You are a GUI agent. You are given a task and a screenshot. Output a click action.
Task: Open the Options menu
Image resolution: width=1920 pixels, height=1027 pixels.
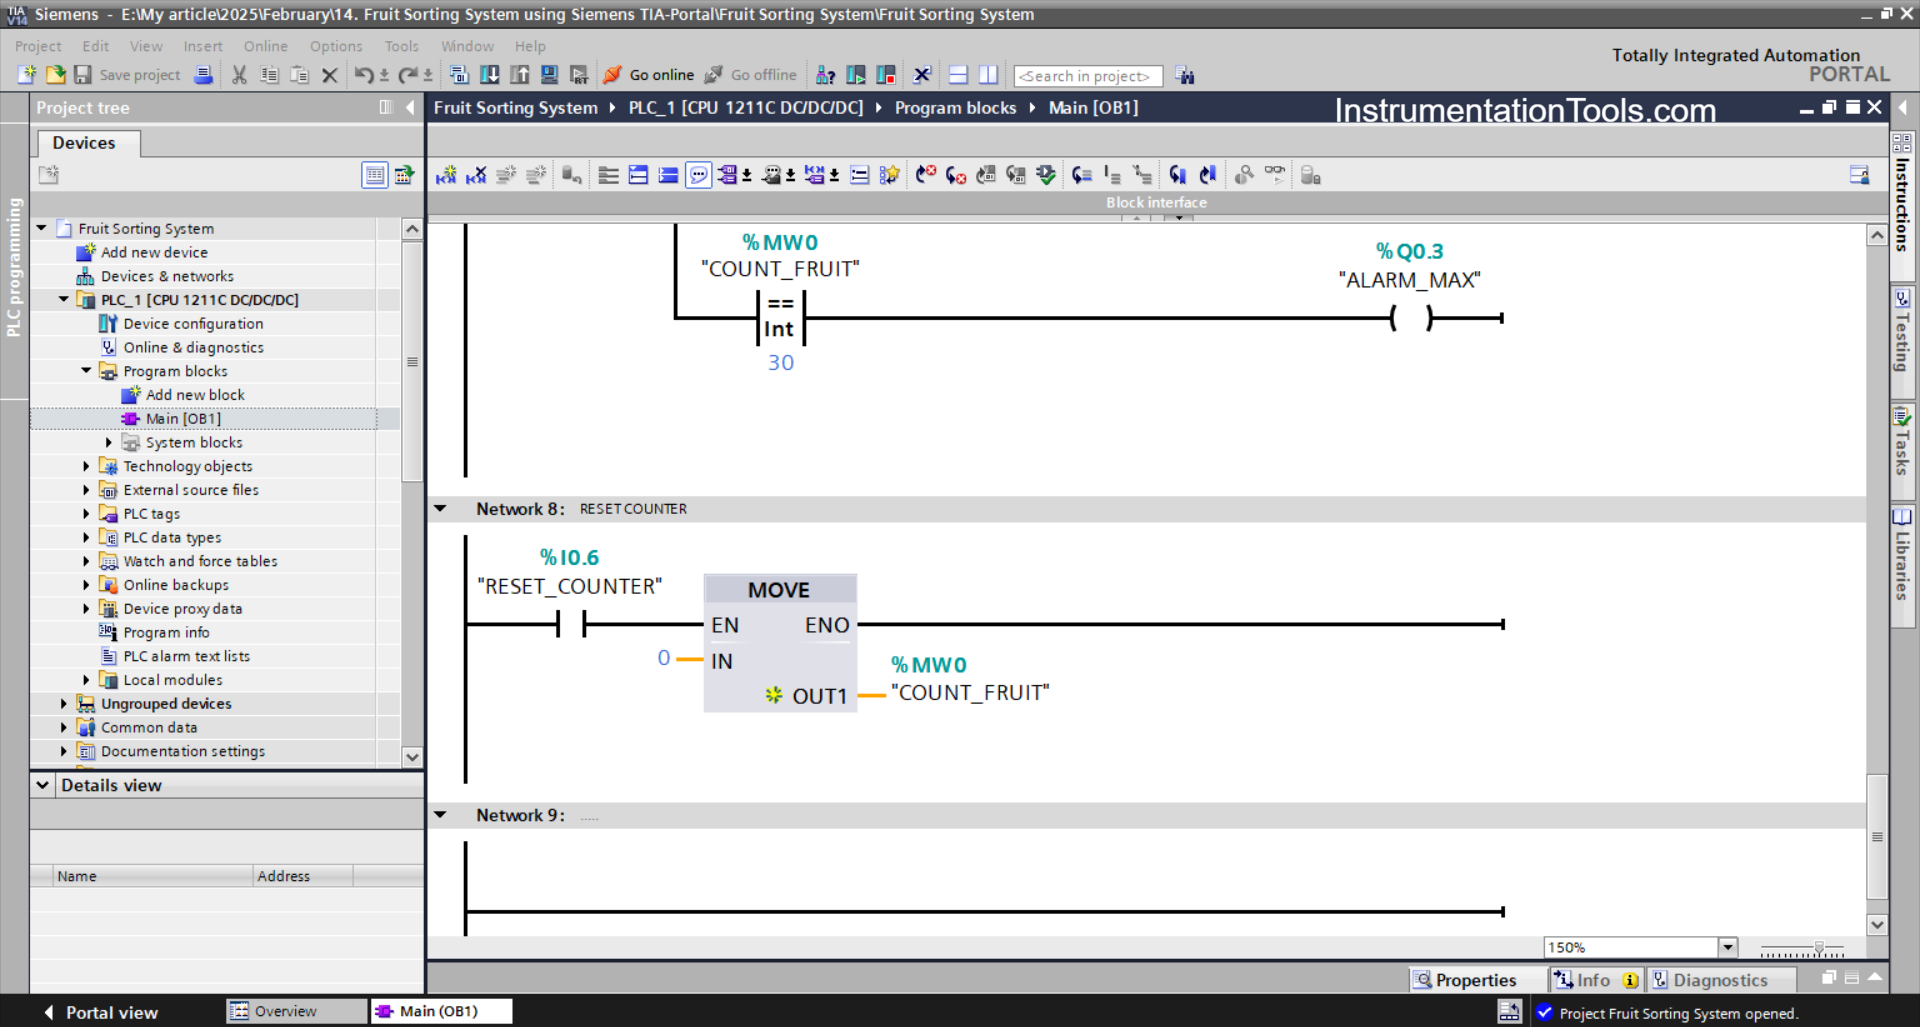pyautogui.click(x=336, y=46)
